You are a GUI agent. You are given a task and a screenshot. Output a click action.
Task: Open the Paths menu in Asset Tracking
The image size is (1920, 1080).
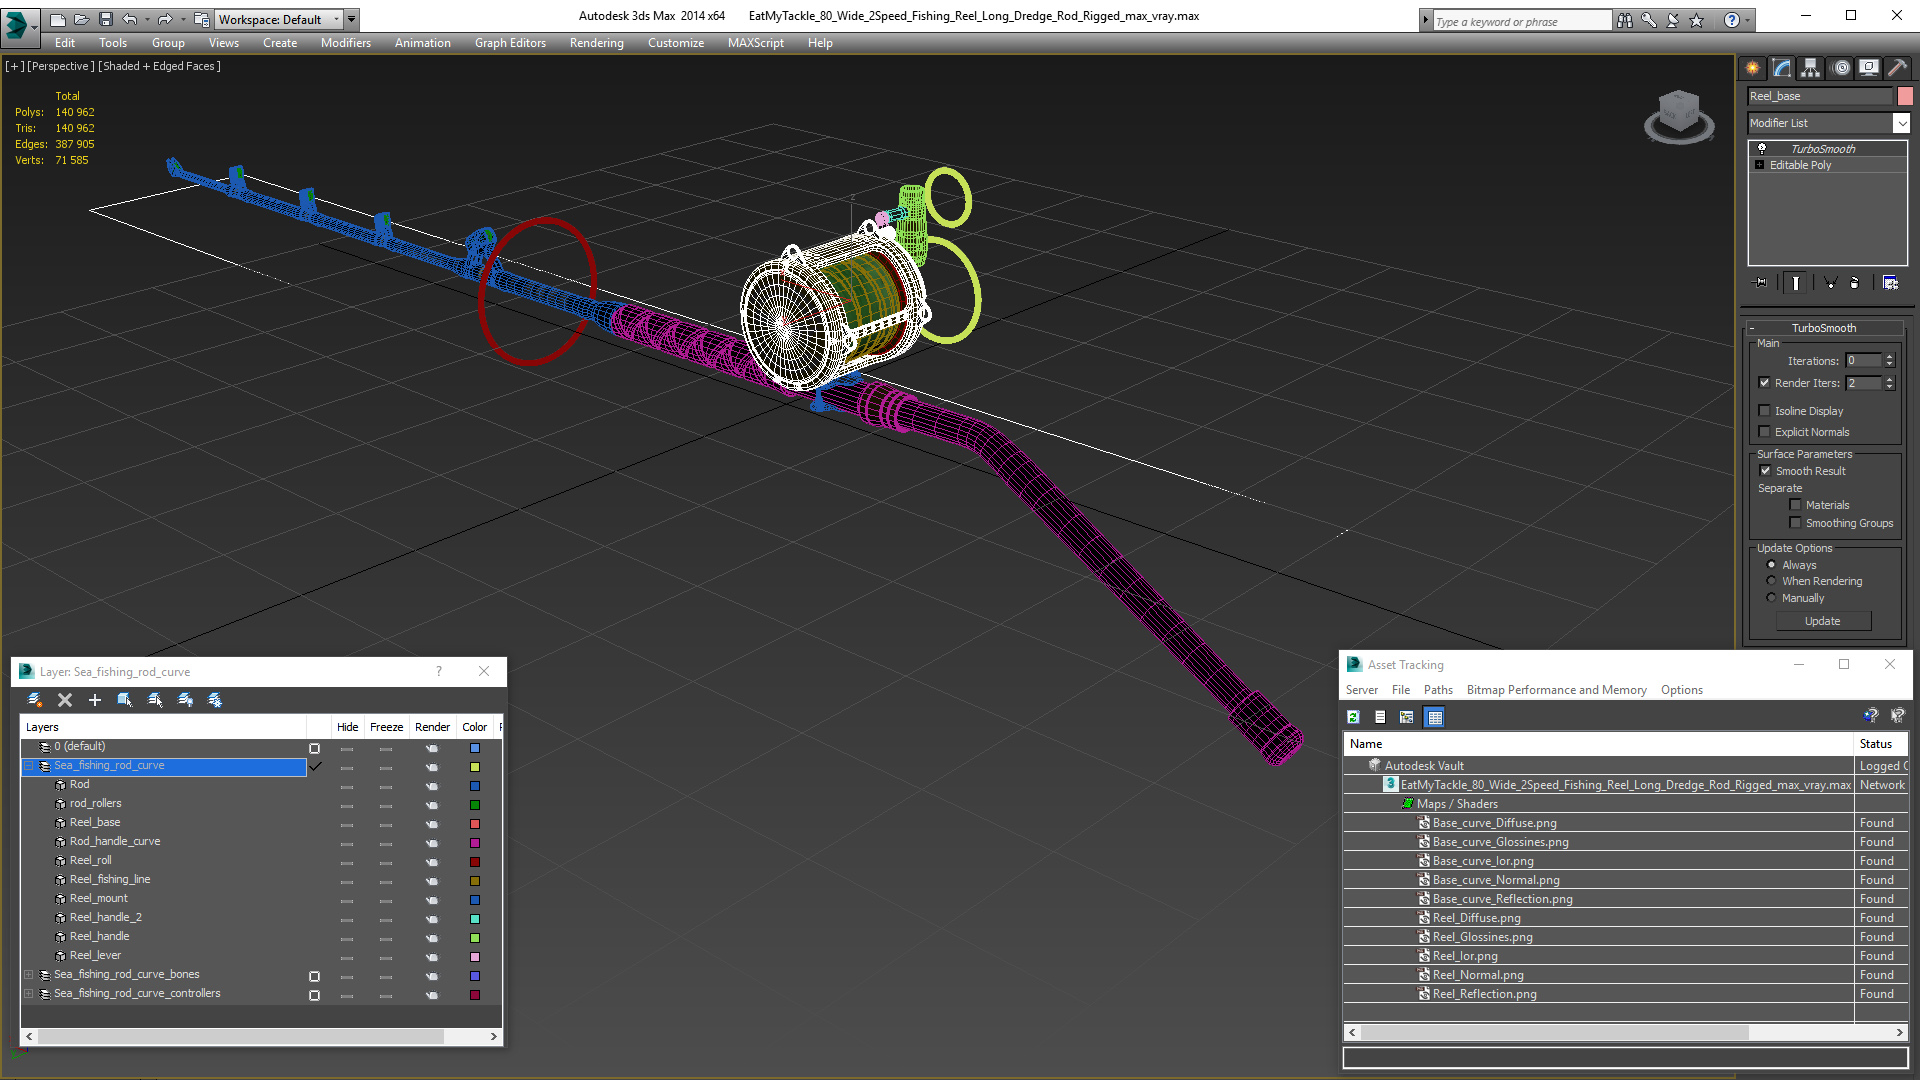1438,690
